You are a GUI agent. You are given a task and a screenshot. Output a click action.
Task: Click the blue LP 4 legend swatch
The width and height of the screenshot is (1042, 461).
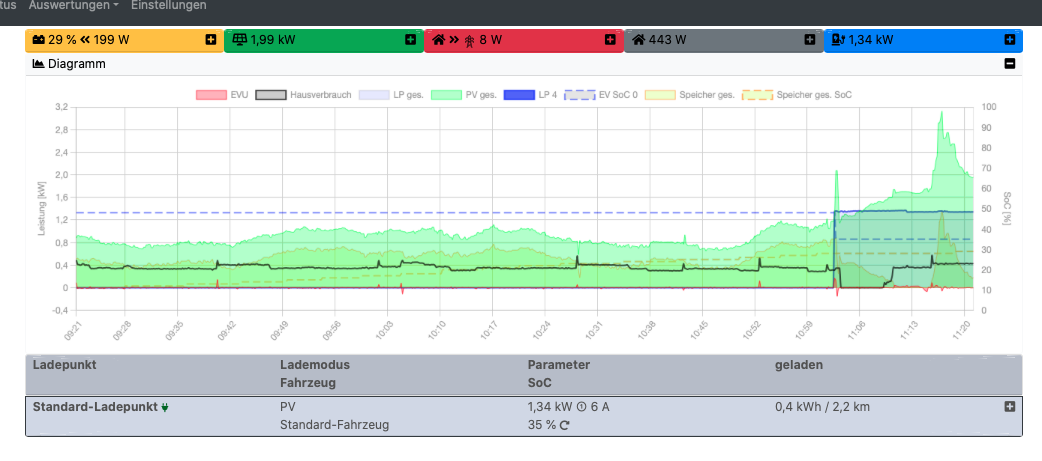519,95
